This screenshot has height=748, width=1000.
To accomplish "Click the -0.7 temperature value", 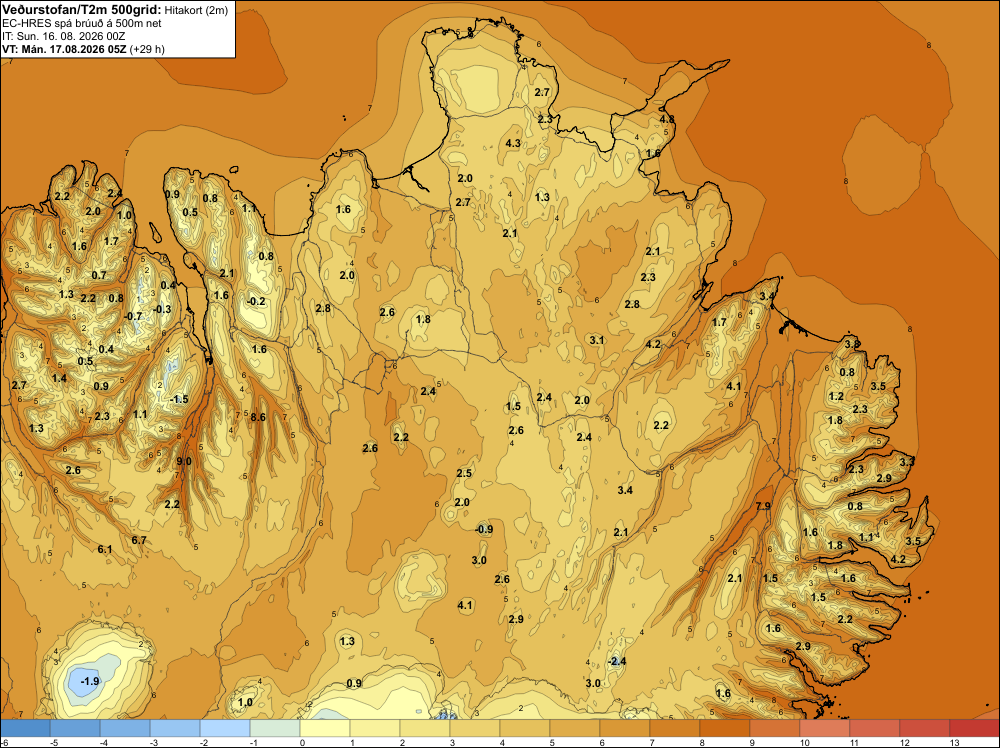I will (x=133, y=316).
